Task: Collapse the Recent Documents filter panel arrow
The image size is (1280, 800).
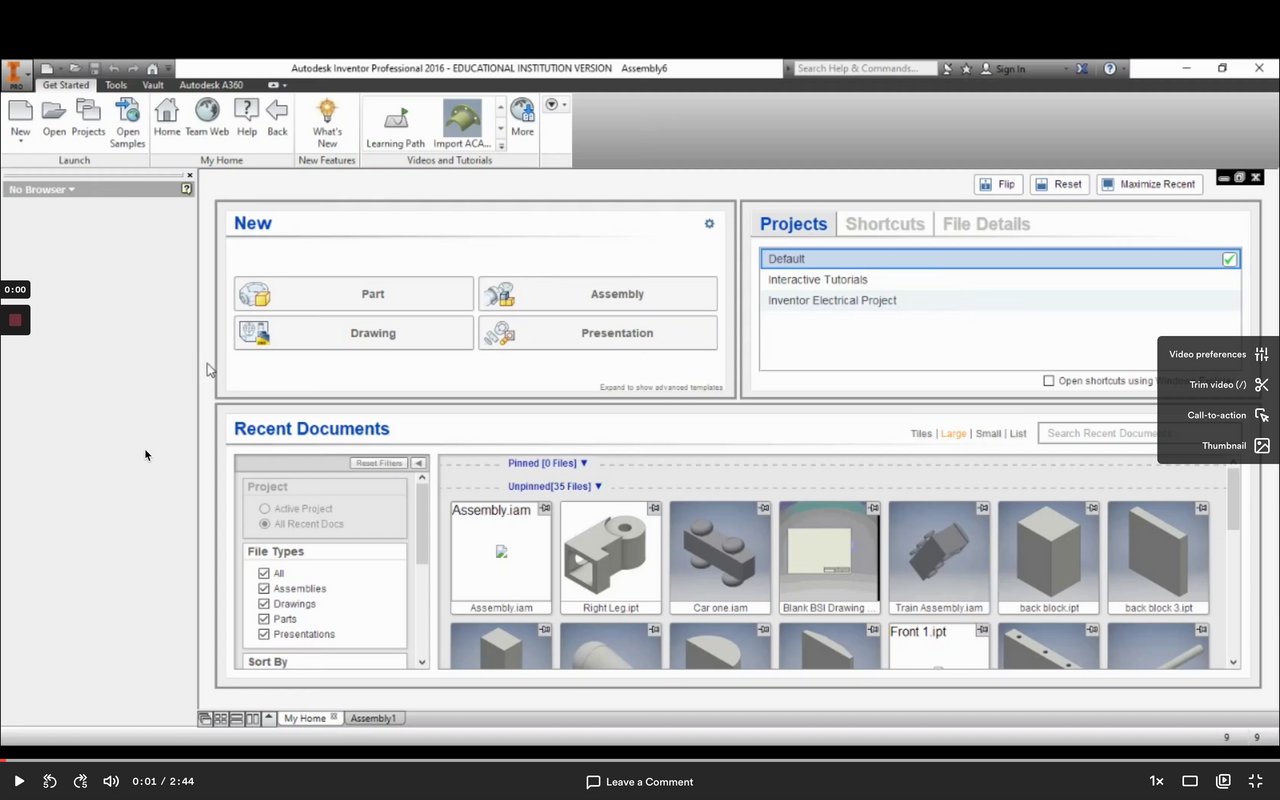Action: pyautogui.click(x=418, y=463)
